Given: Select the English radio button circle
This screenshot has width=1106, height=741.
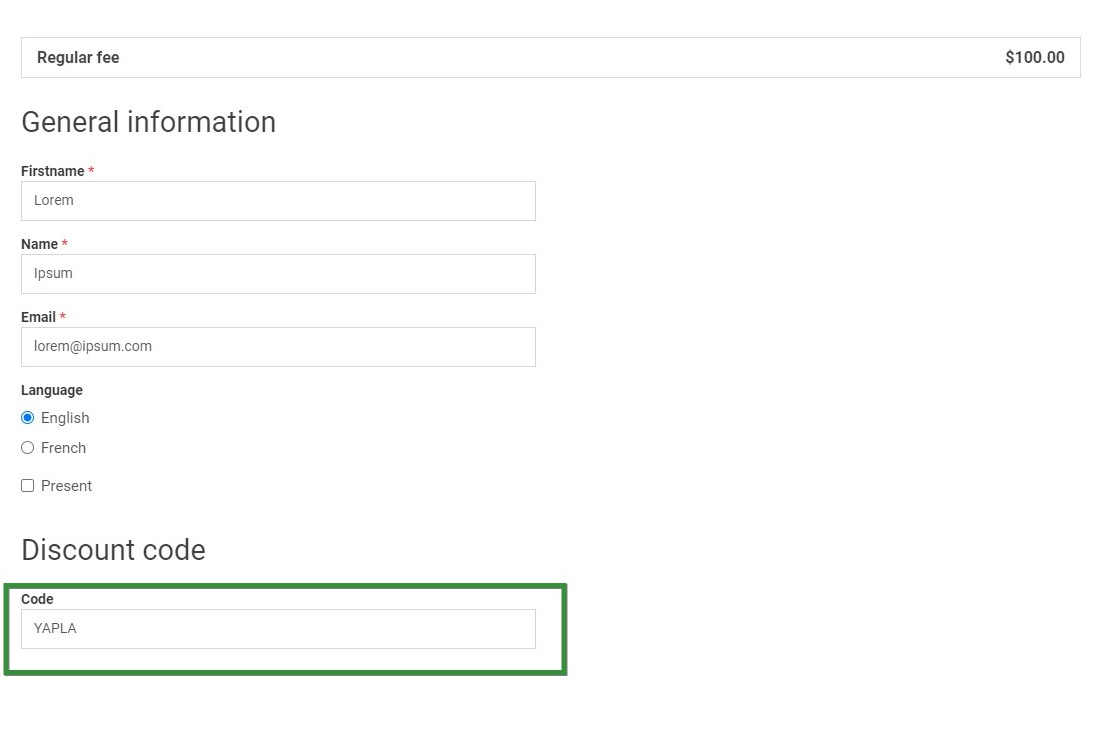Looking at the screenshot, I should click(x=28, y=418).
